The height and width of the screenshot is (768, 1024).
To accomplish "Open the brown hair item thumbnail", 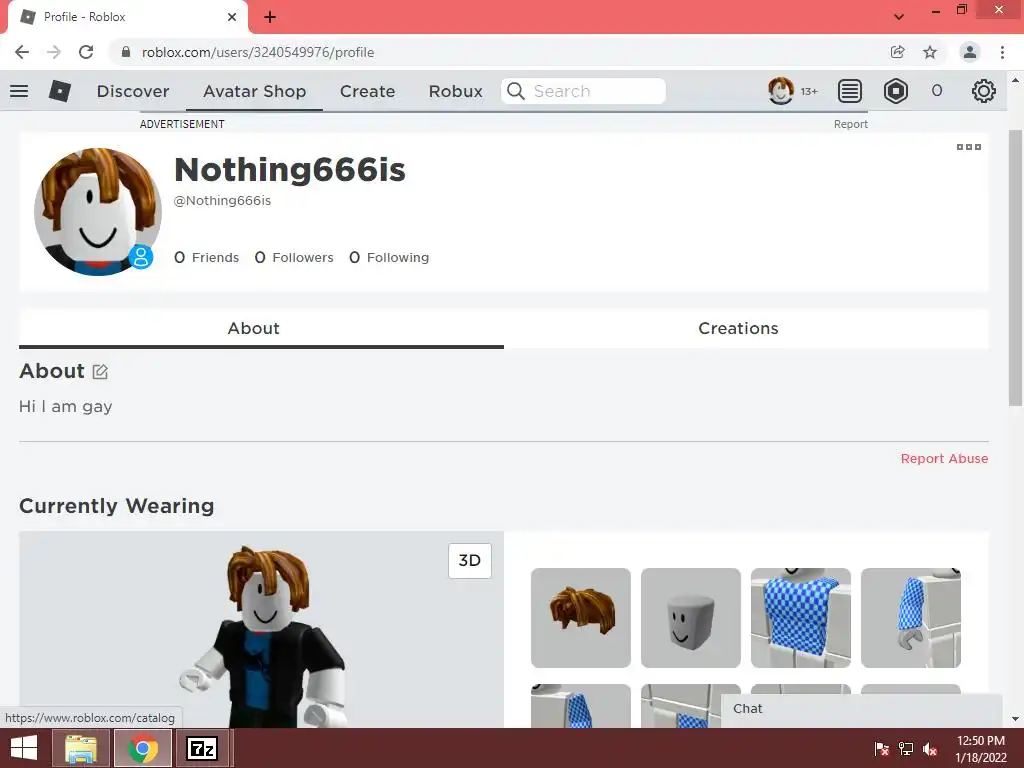I will 581,618.
